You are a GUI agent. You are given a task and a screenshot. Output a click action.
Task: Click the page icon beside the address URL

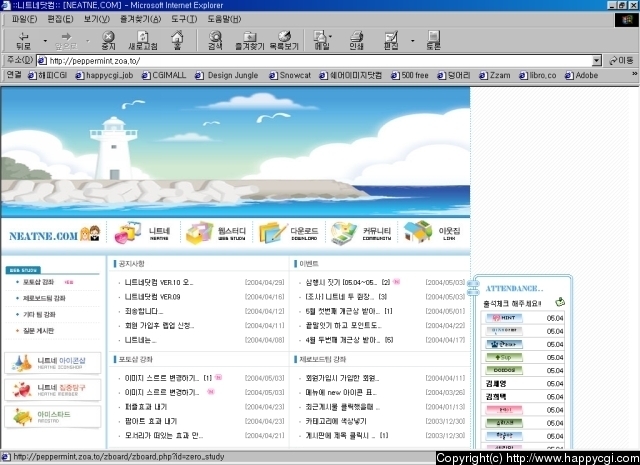tap(42, 61)
